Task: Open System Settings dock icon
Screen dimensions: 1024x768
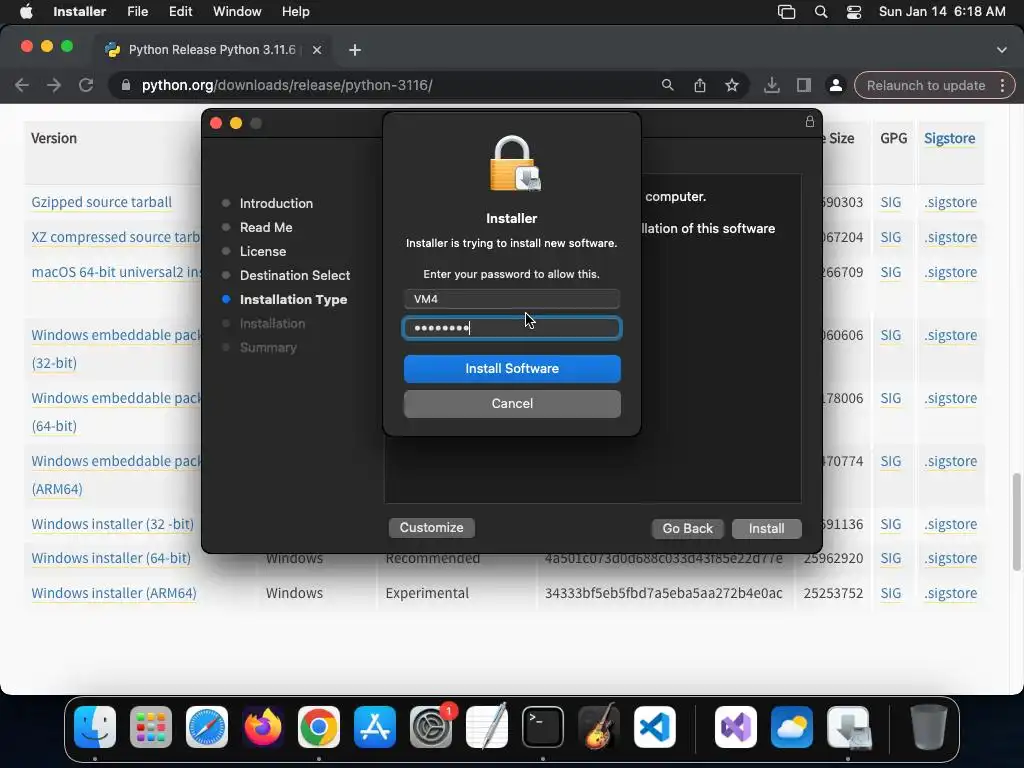Action: [431, 727]
